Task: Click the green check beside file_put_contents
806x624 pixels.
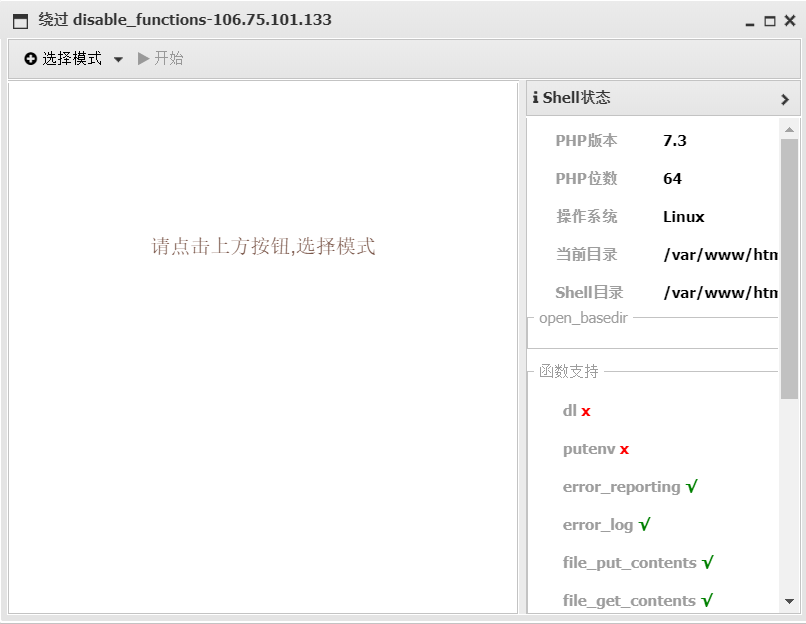Action: tap(708, 562)
